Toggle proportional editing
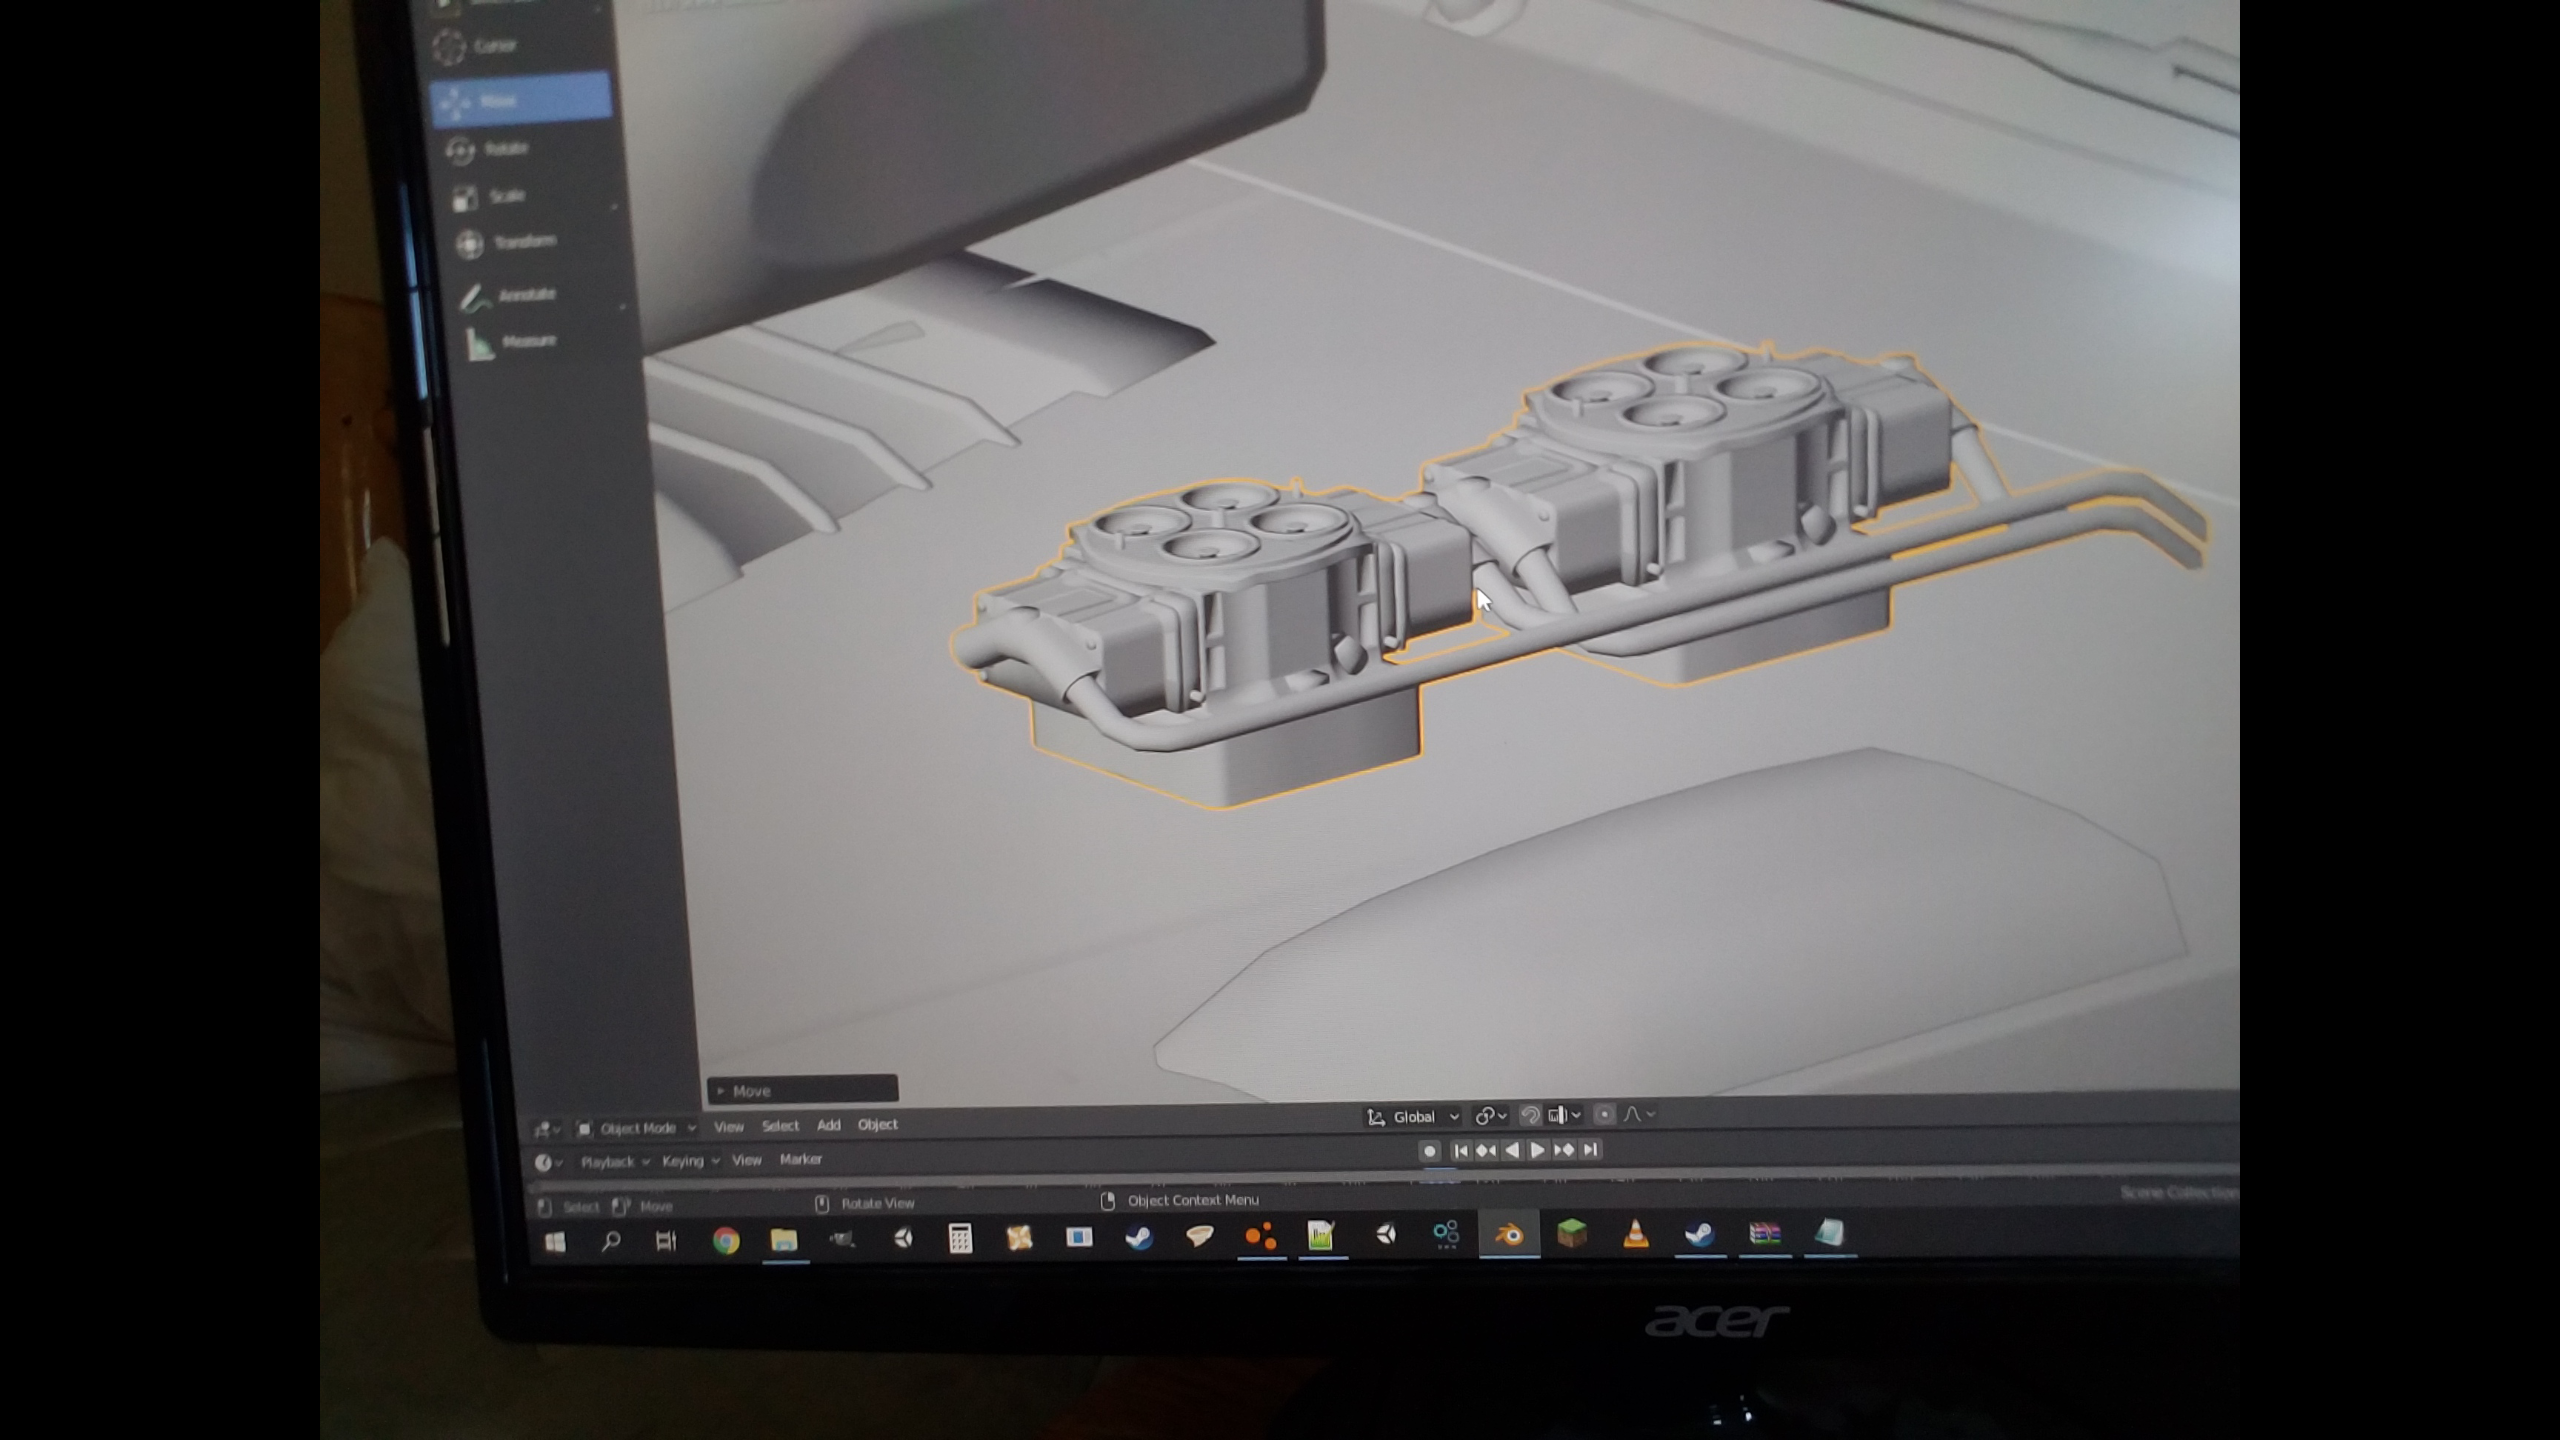The width and height of the screenshot is (2560, 1440). pyautogui.click(x=1604, y=1114)
